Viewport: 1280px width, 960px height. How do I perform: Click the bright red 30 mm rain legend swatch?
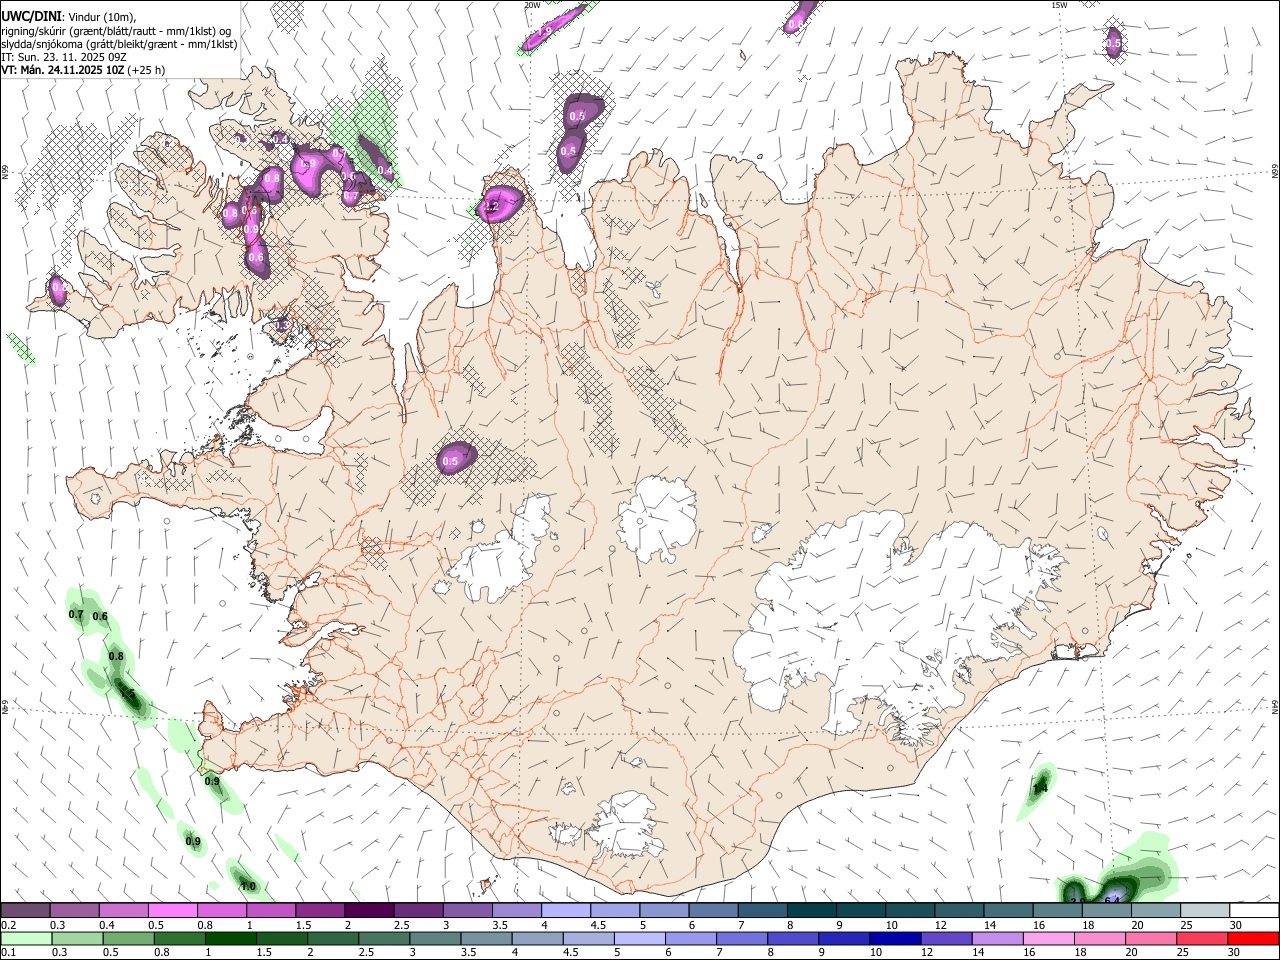pyautogui.click(x=1254, y=938)
